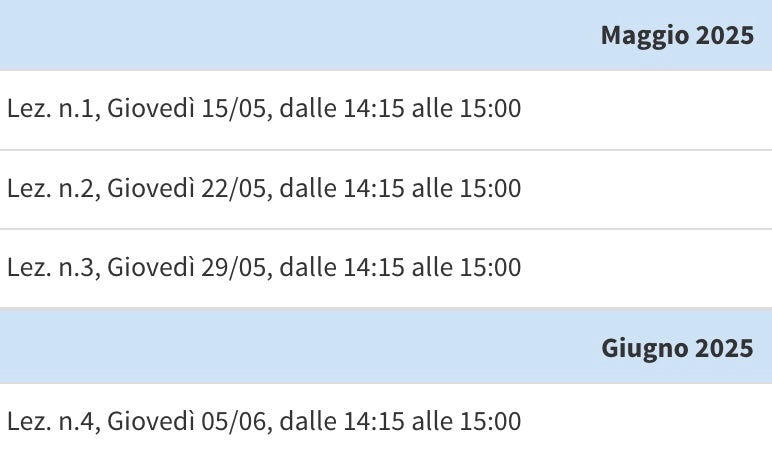Click the 15:00 end time of lesson 1
The image size is (772, 460).
pos(490,108)
